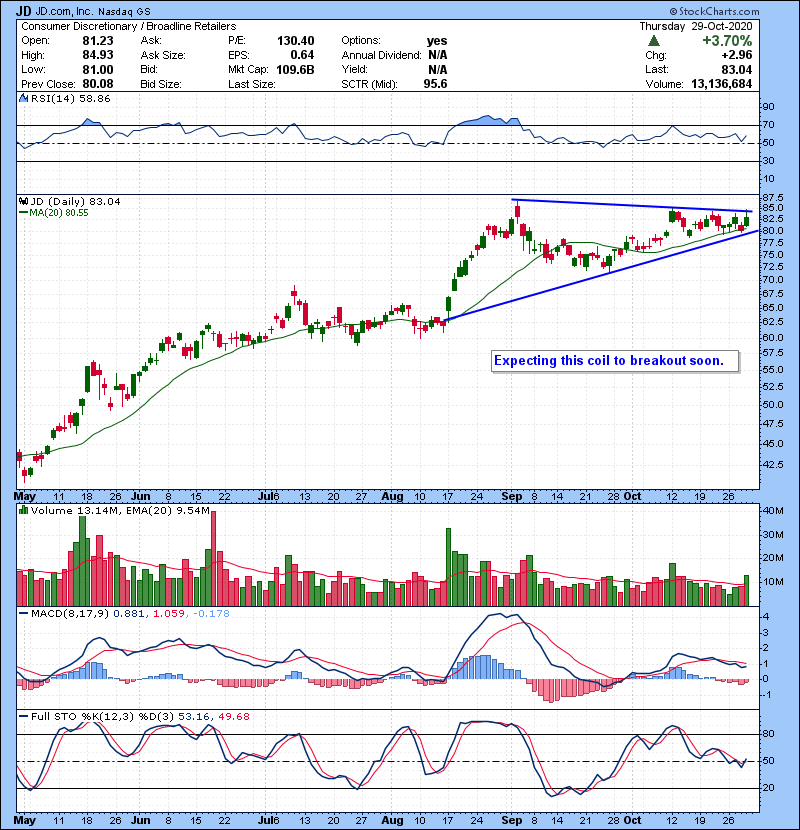This screenshot has height=830, width=800.
Task: Click the "Ask:" field label in the header
Action: pyautogui.click(x=151, y=41)
